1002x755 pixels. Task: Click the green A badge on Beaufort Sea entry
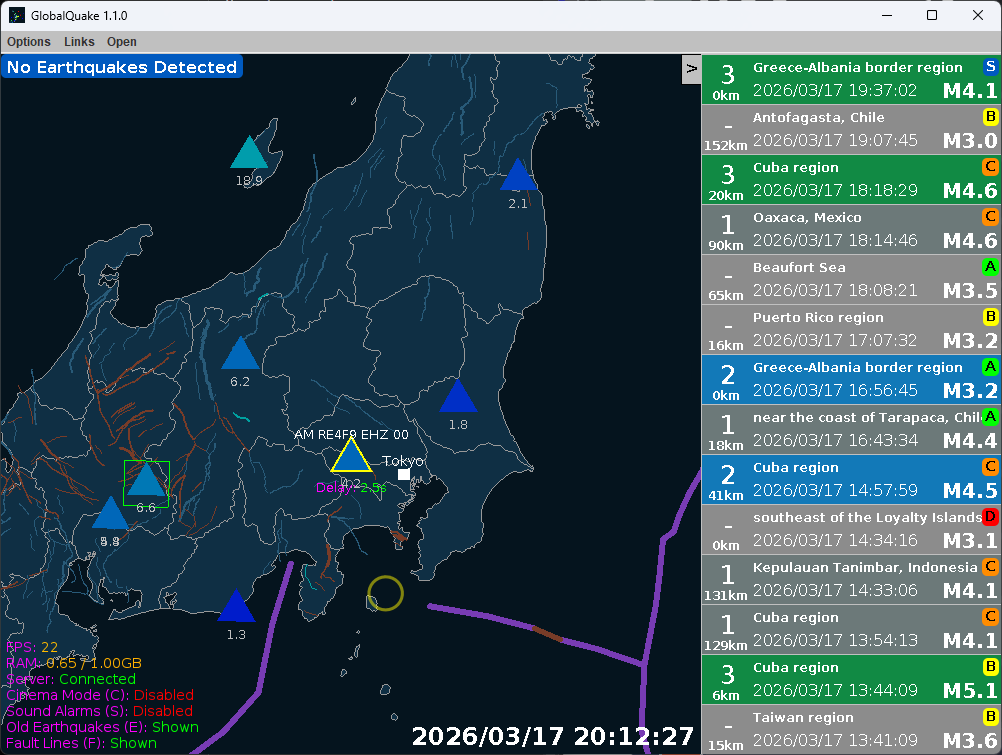[991, 267]
